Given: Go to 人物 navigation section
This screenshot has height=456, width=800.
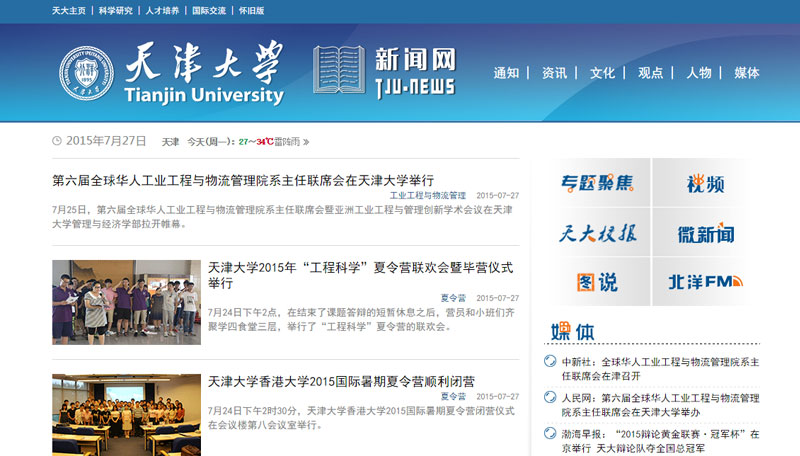Looking at the screenshot, I should 698,73.
